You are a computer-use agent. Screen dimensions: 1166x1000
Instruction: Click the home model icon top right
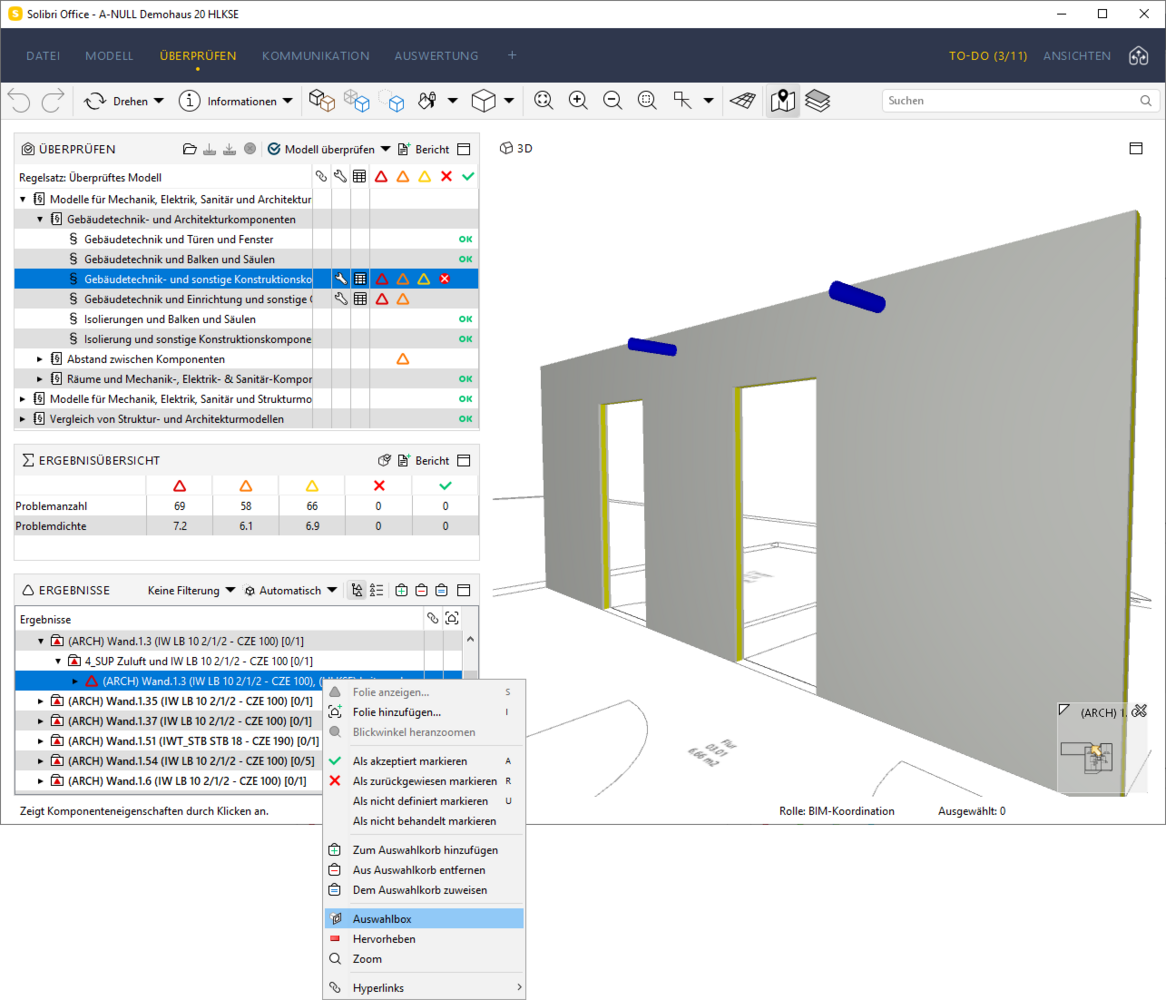pyautogui.click(x=1138, y=56)
